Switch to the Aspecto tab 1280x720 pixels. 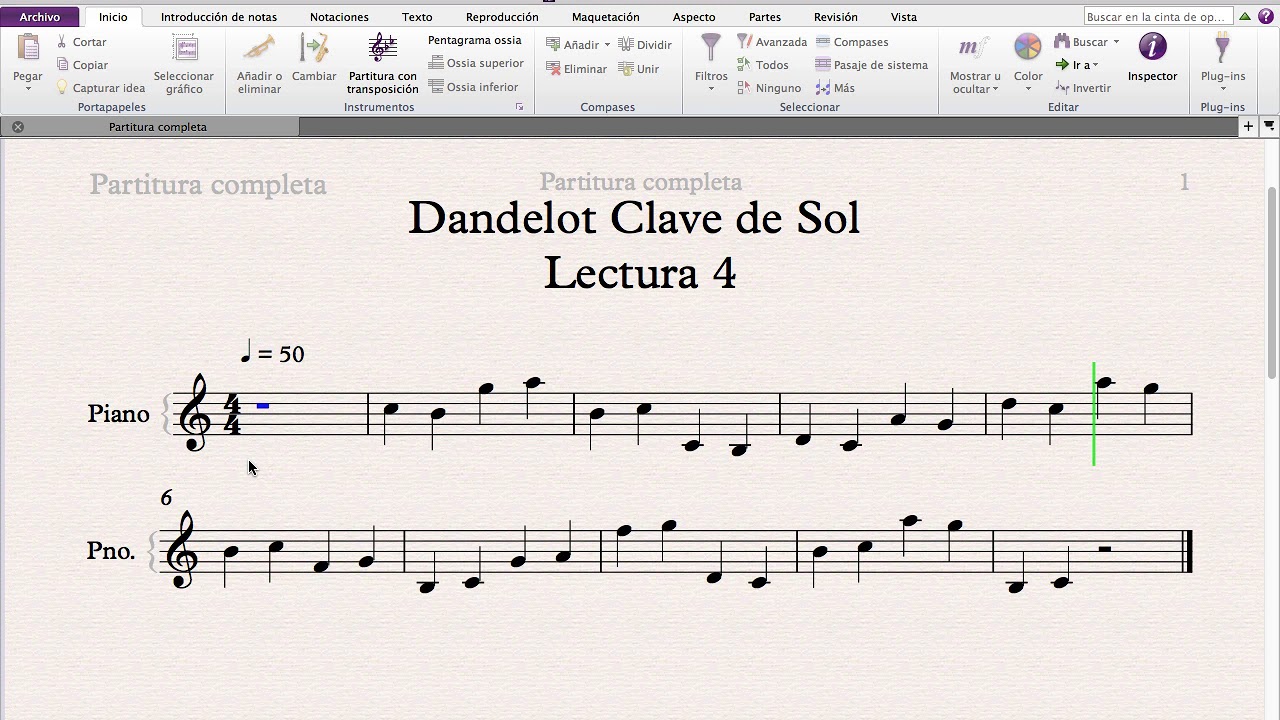coord(694,17)
